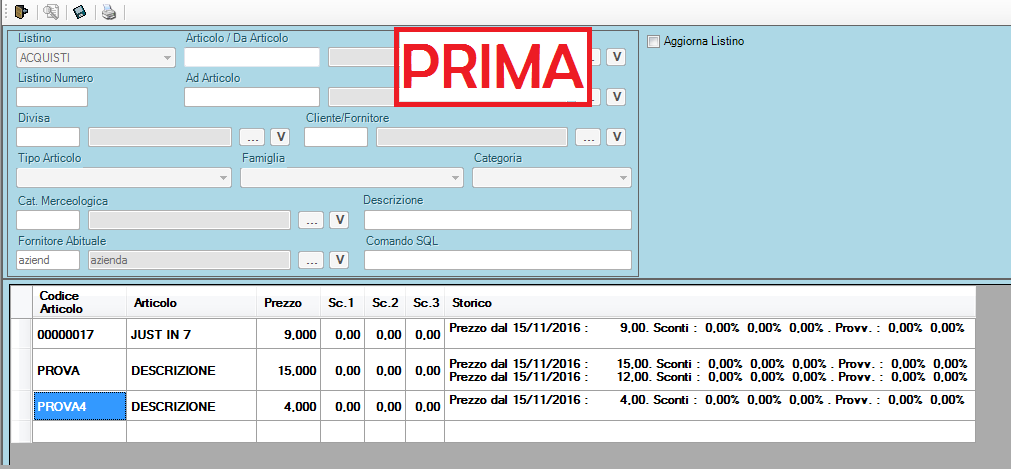Click the Storico line with price 12,00

coord(708,376)
